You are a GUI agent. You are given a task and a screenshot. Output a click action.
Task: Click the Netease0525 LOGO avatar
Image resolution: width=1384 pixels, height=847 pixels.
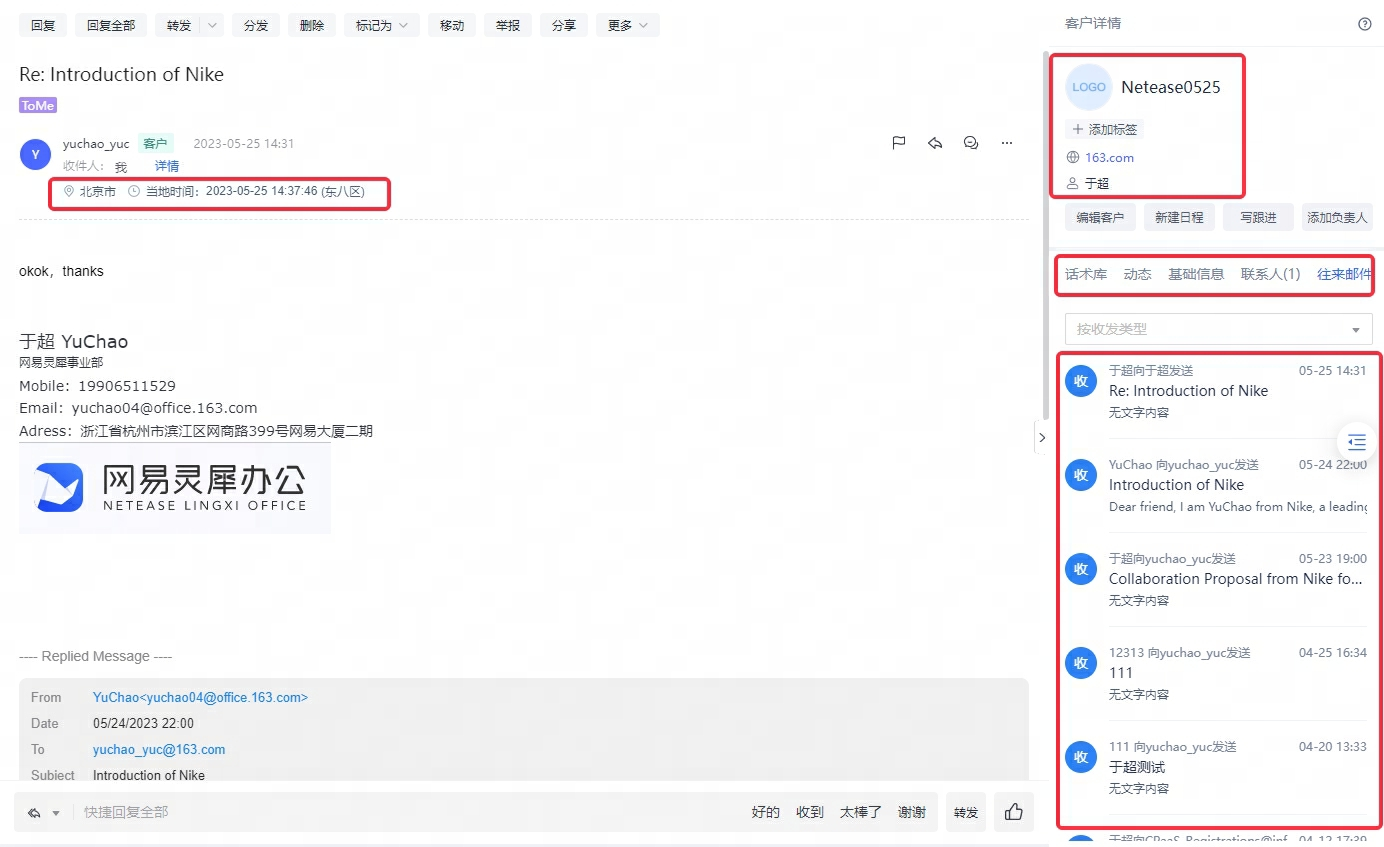pyautogui.click(x=1089, y=87)
